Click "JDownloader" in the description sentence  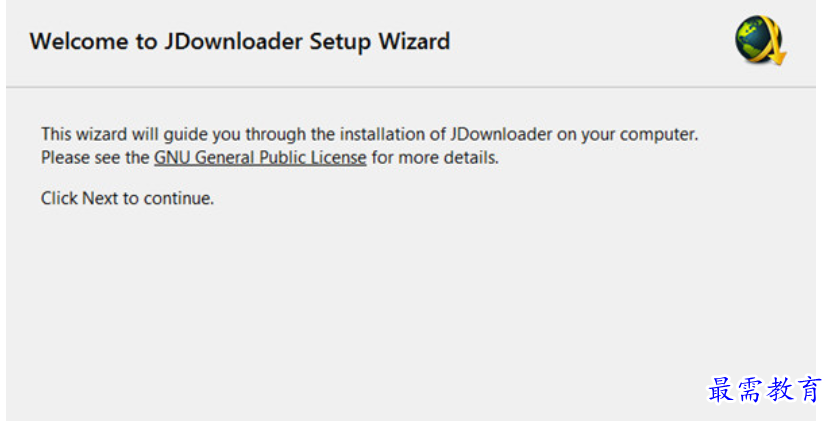(x=497, y=134)
